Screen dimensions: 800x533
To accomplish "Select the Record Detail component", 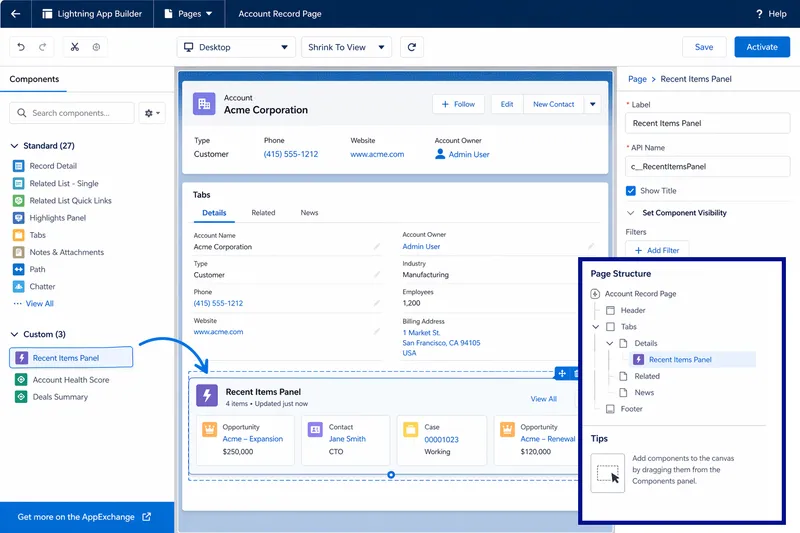I will [x=45, y=166].
